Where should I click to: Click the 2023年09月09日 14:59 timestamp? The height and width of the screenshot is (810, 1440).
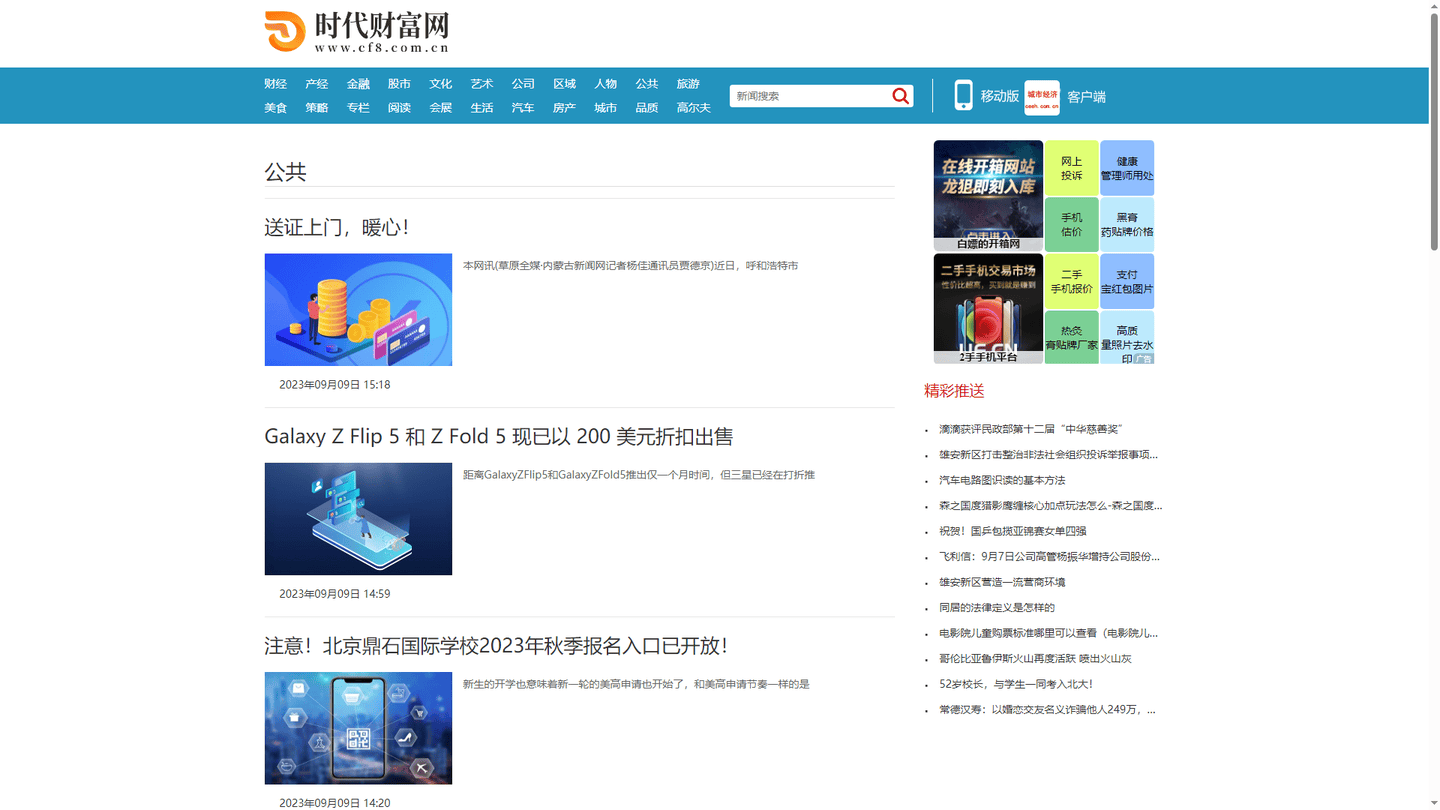pos(334,594)
